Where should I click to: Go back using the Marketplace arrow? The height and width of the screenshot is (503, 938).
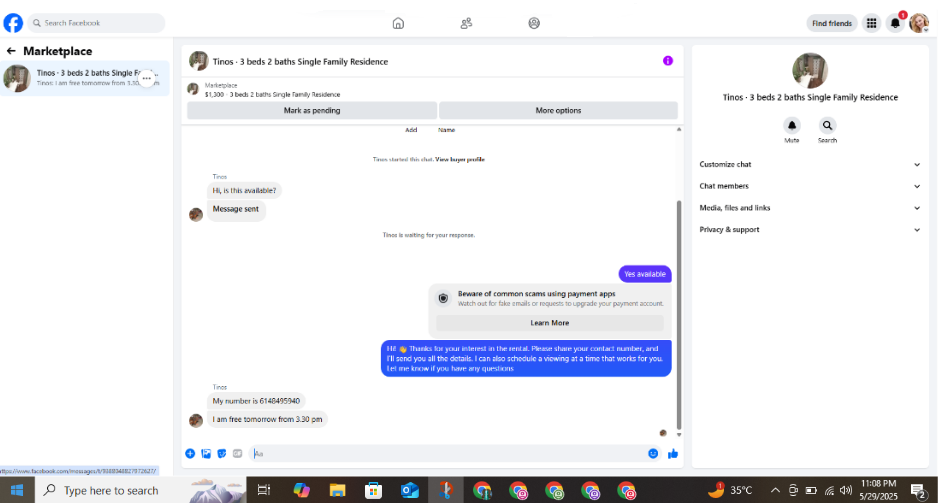11,51
